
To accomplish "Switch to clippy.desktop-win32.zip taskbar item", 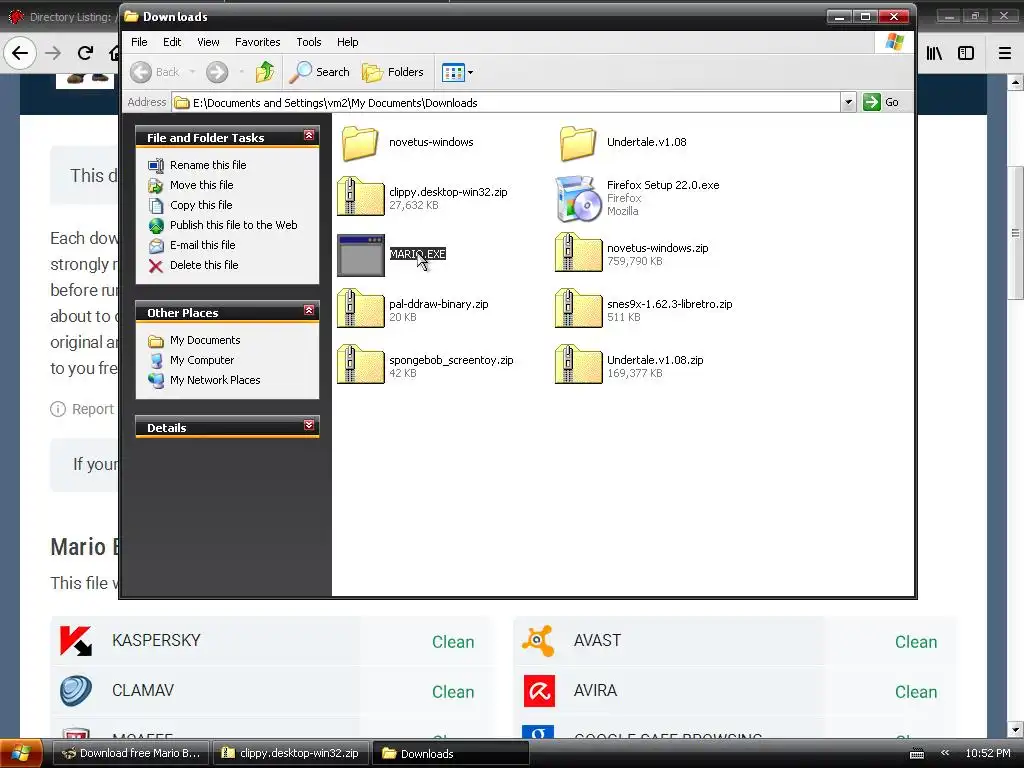I will [x=291, y=753].
